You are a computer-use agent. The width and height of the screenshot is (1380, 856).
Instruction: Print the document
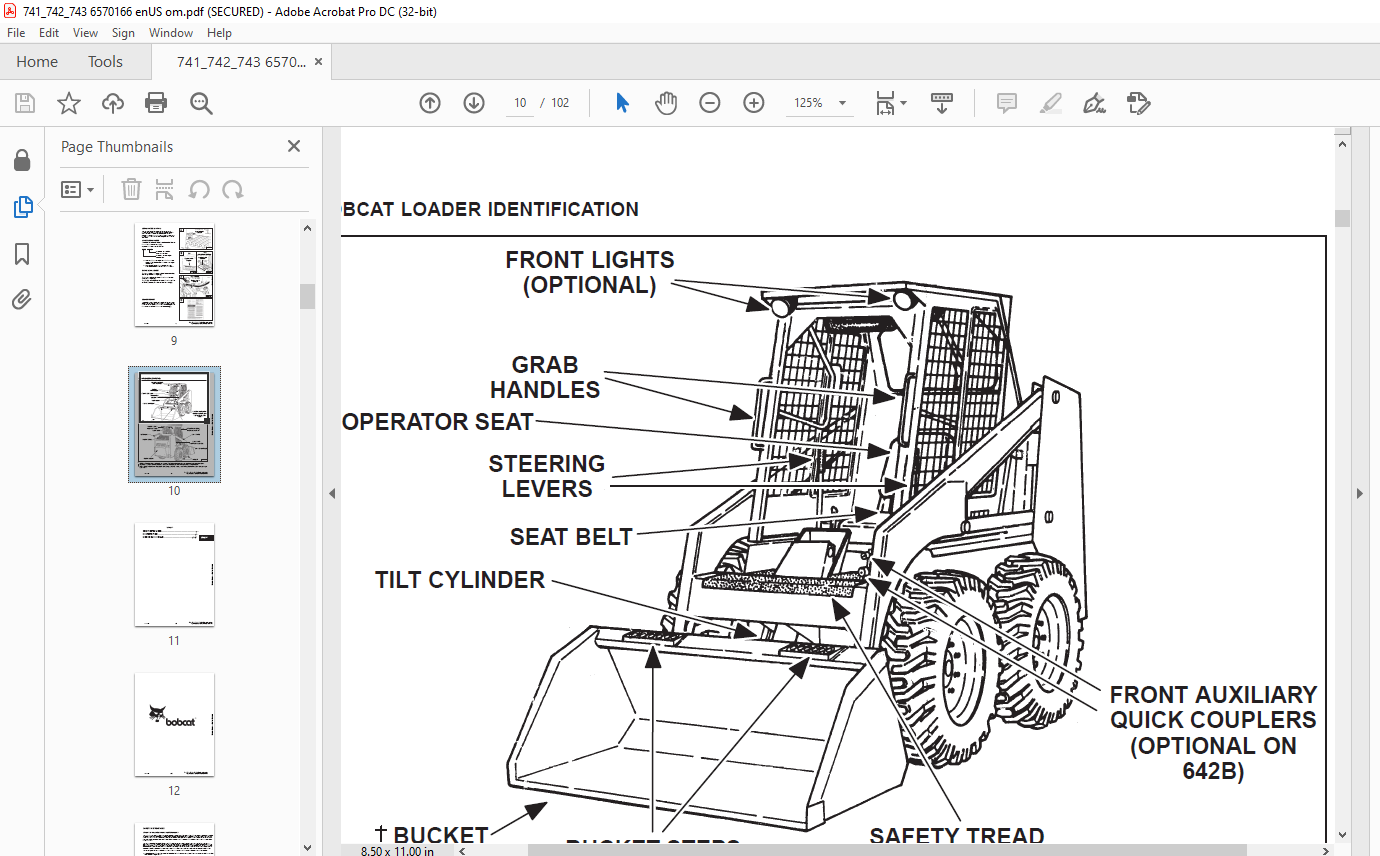click(156, 103)
